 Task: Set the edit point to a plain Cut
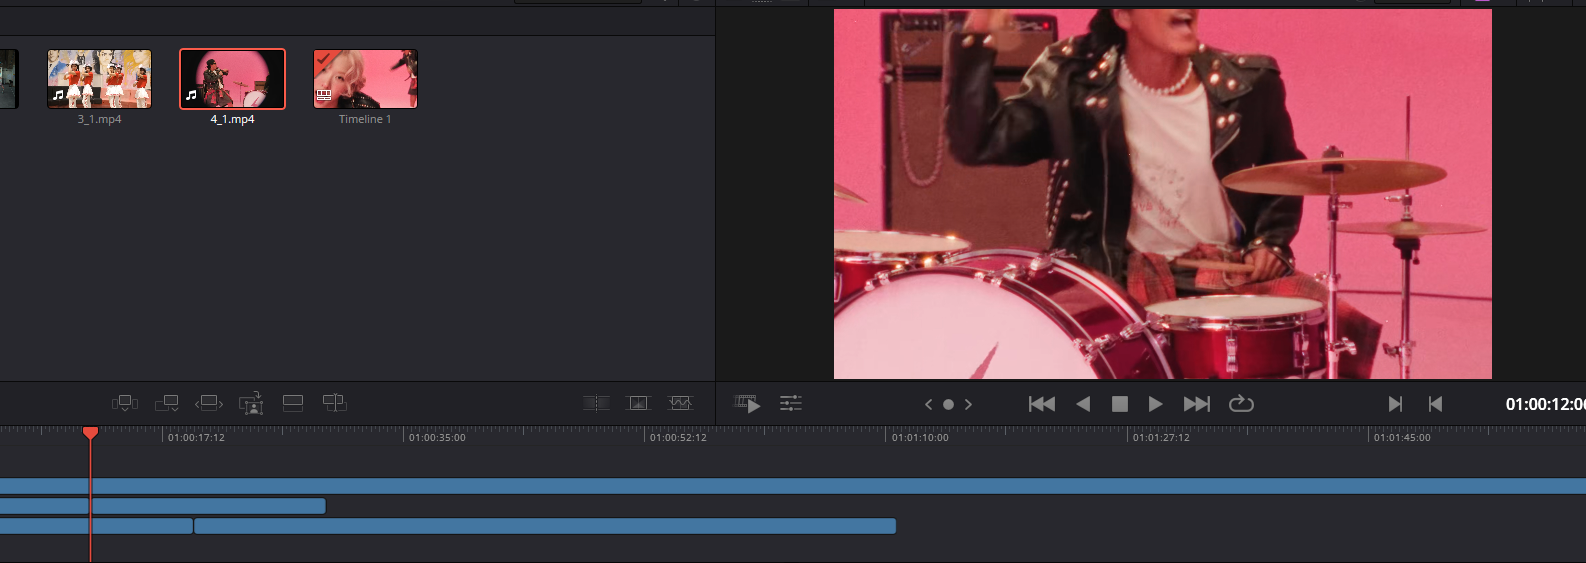[596, 403]
